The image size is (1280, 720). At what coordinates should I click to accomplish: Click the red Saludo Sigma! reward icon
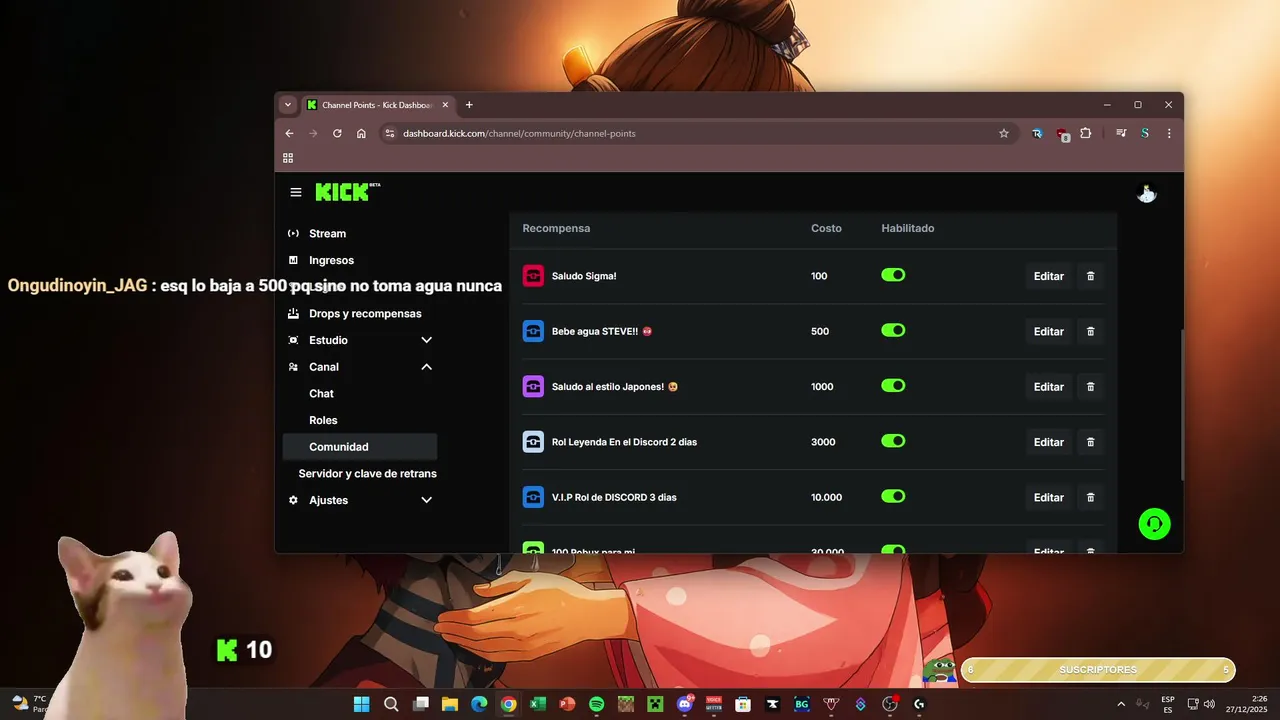(533, 276)
